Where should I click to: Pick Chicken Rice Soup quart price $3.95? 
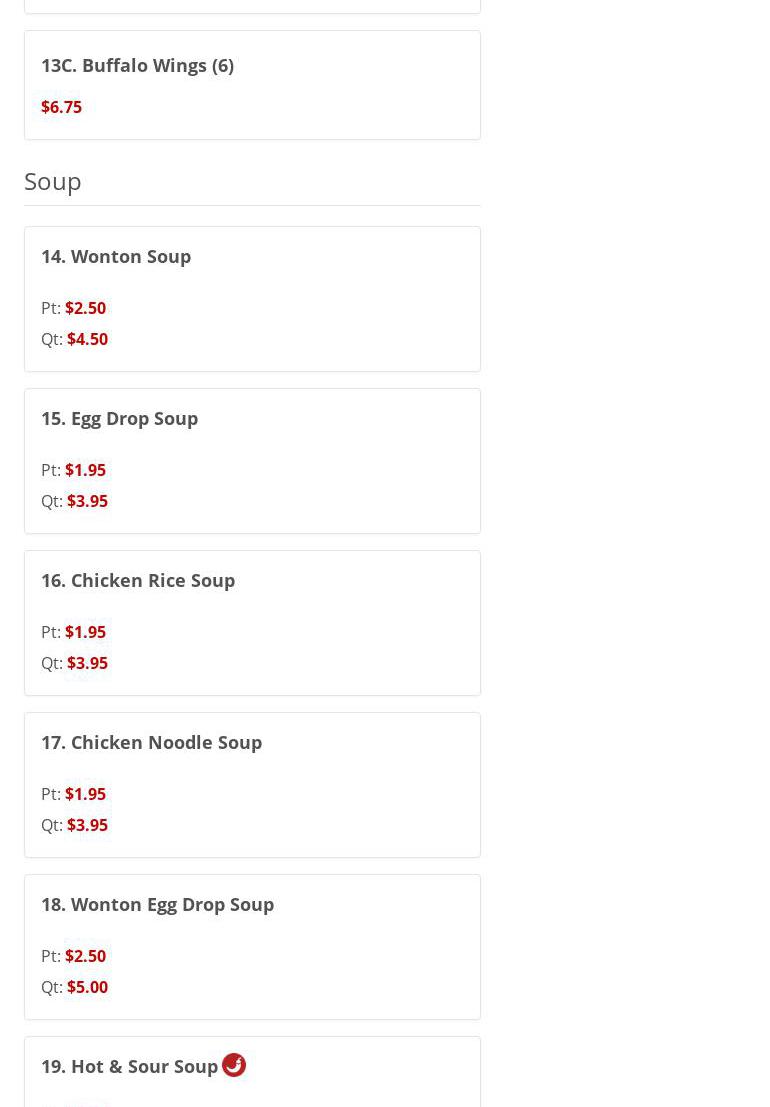[x=87, y=663]
